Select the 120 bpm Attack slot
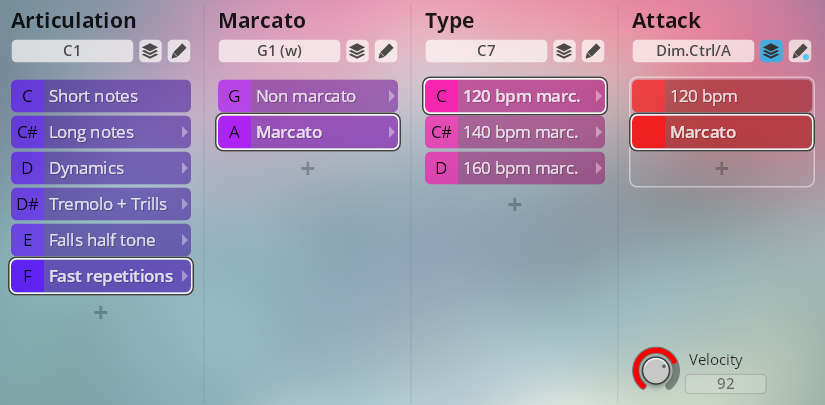Viewport: 825px width, 405px height. click(x=721, y=96)
